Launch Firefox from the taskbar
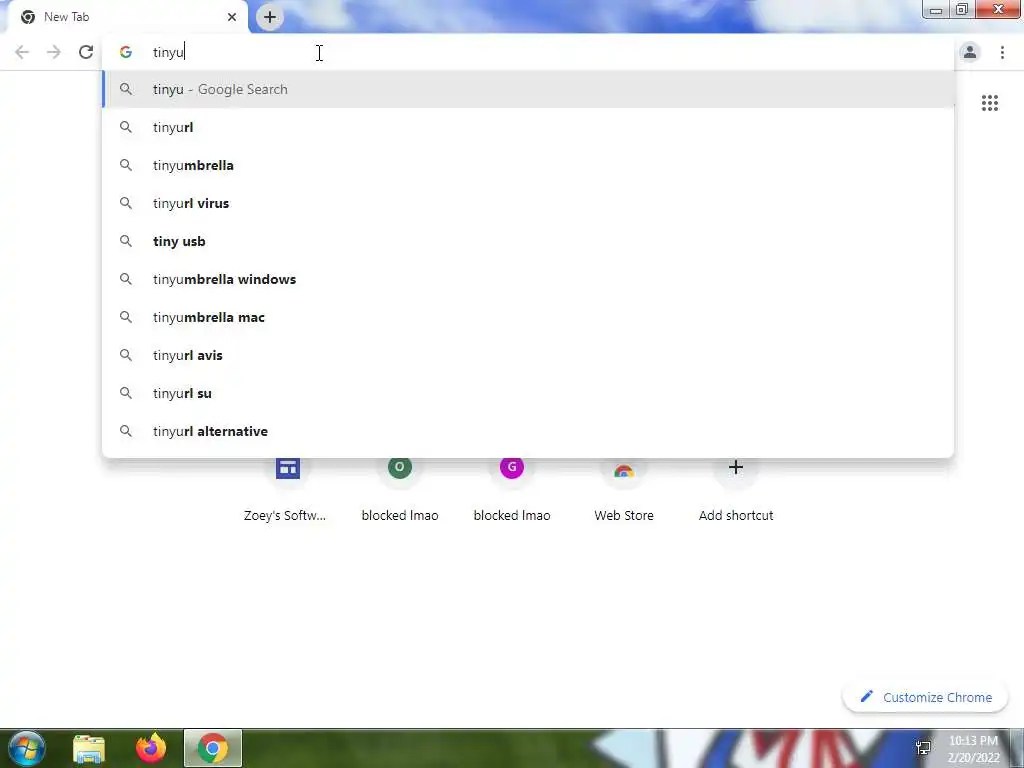The height and width of the screenshot is (768, 1024). (151, 748)
